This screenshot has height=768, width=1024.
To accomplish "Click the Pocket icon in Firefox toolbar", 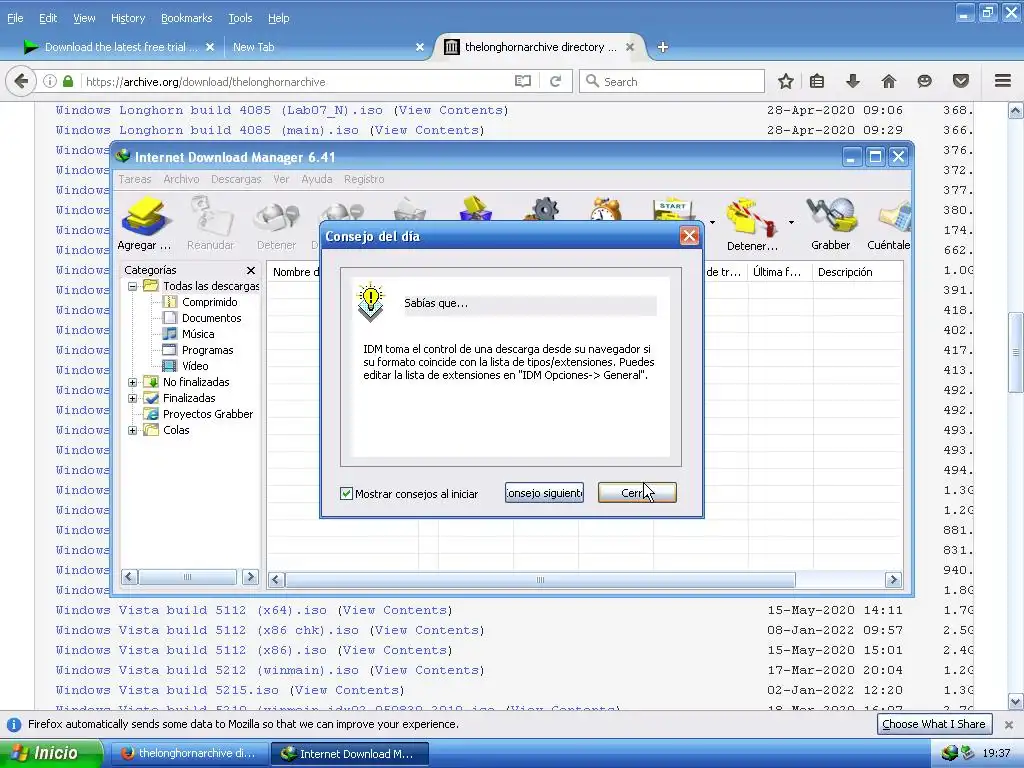I will (961, 82).
